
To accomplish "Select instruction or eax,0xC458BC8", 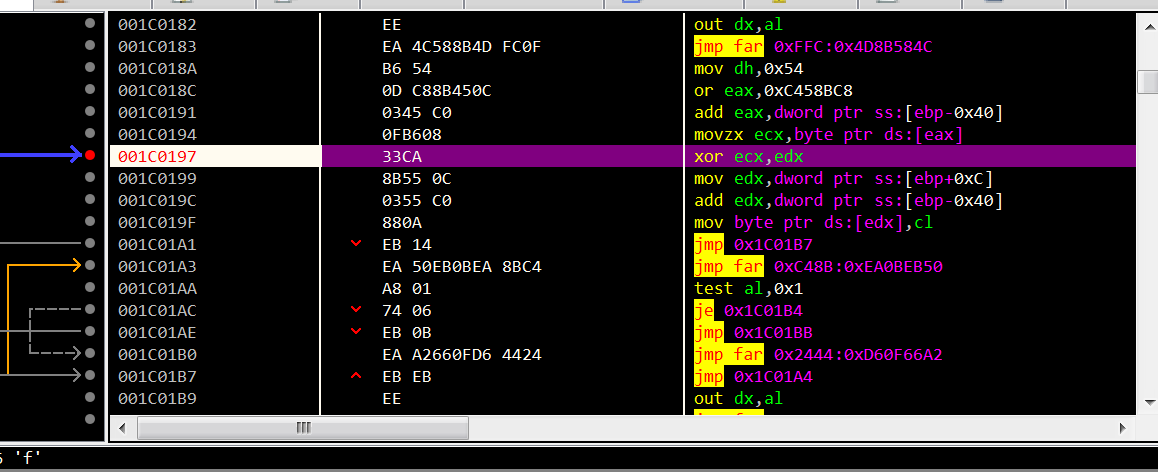I will click(773, 91).
